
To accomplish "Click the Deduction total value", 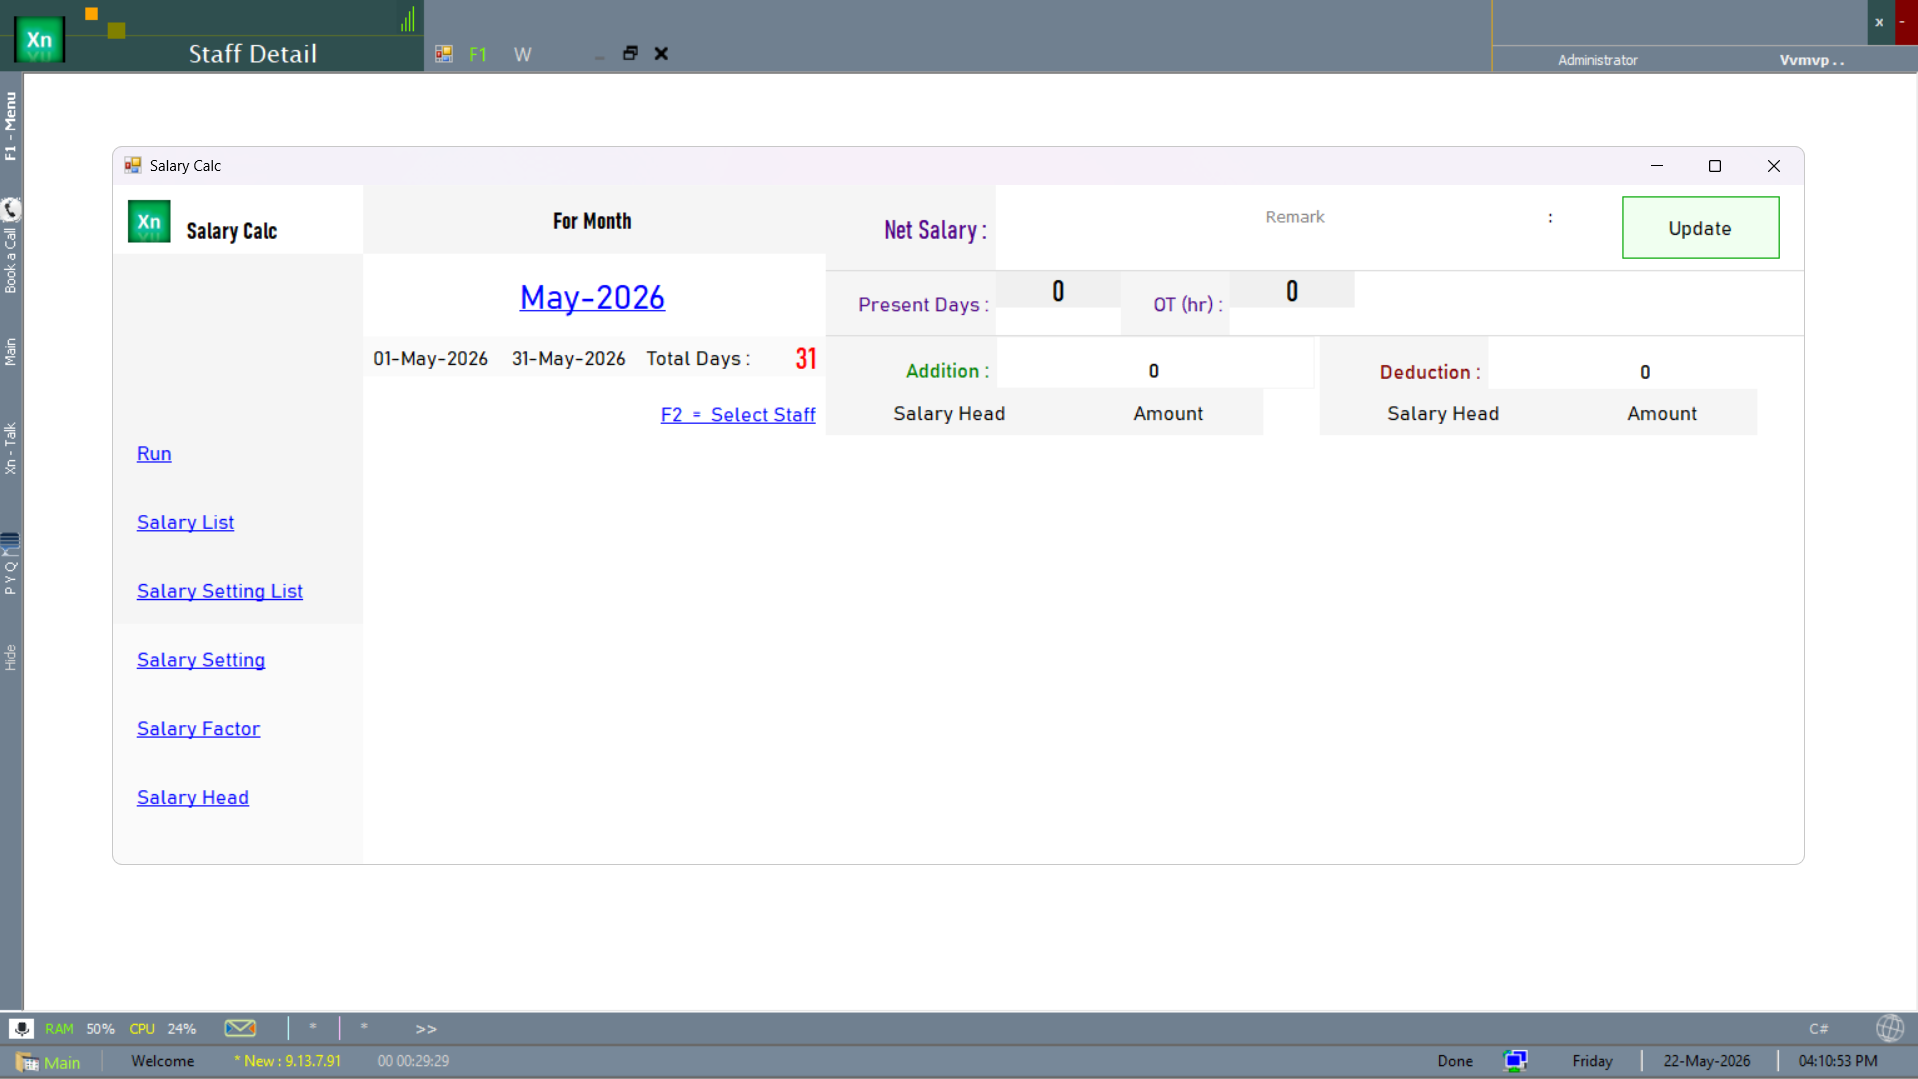I will click(1645, 372).
